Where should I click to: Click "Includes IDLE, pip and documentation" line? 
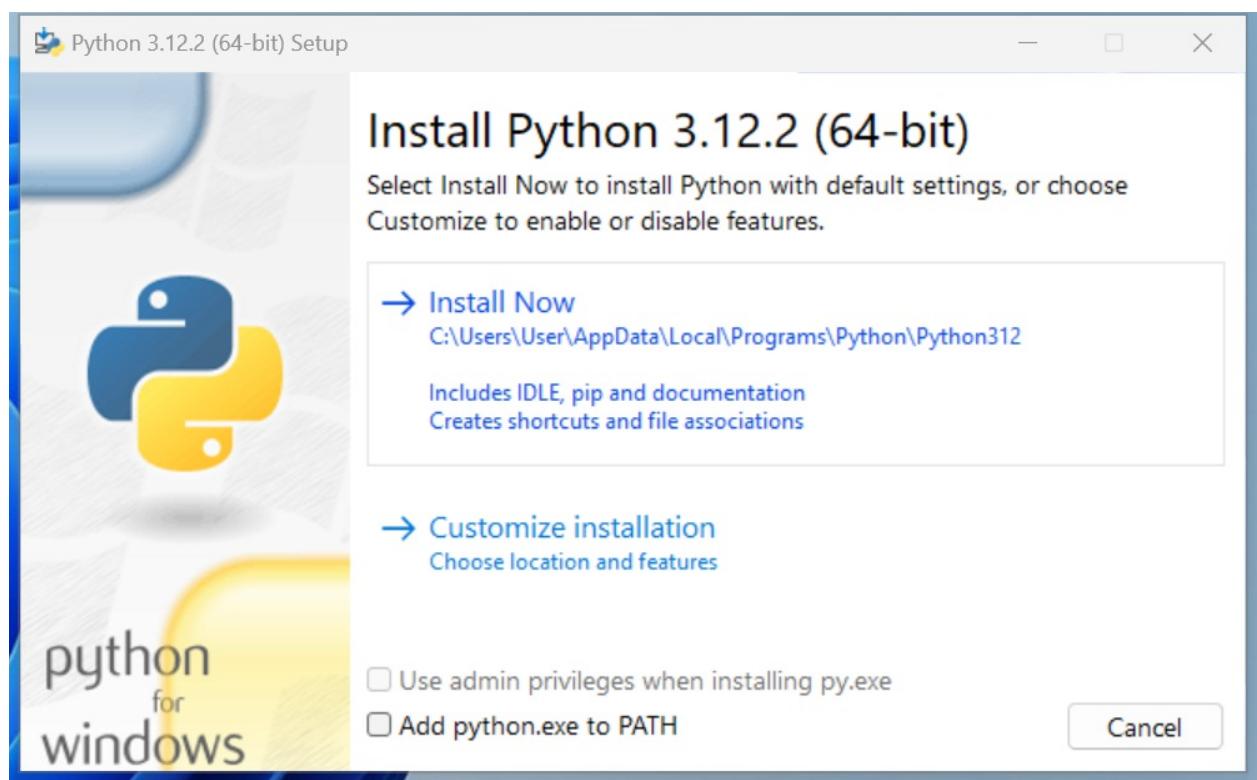617,392
